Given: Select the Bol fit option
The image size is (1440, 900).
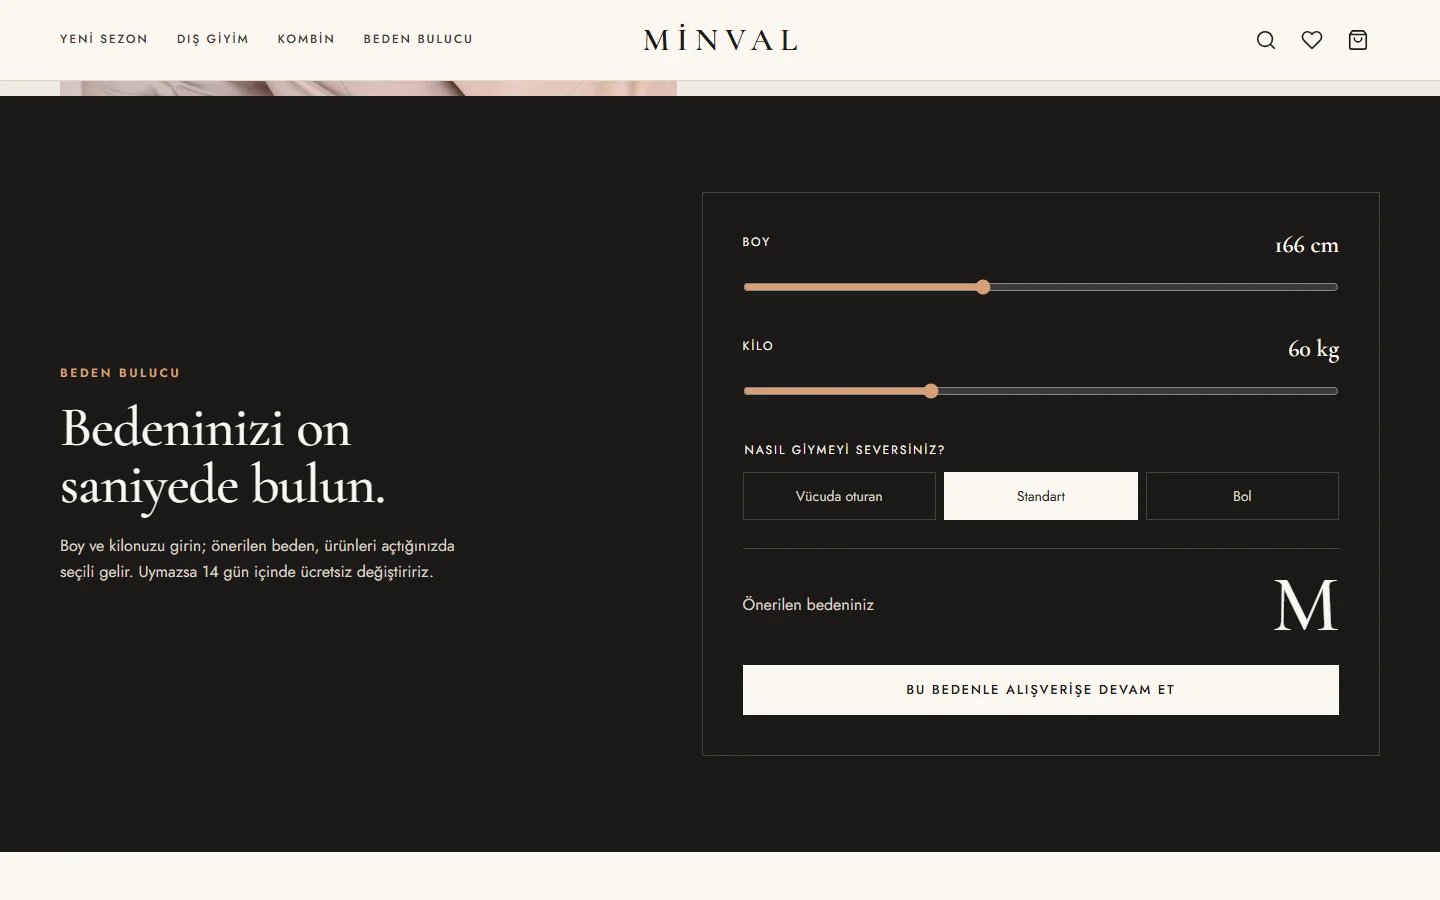Looking at the screenshot, I should click(x=1242, y=496).
